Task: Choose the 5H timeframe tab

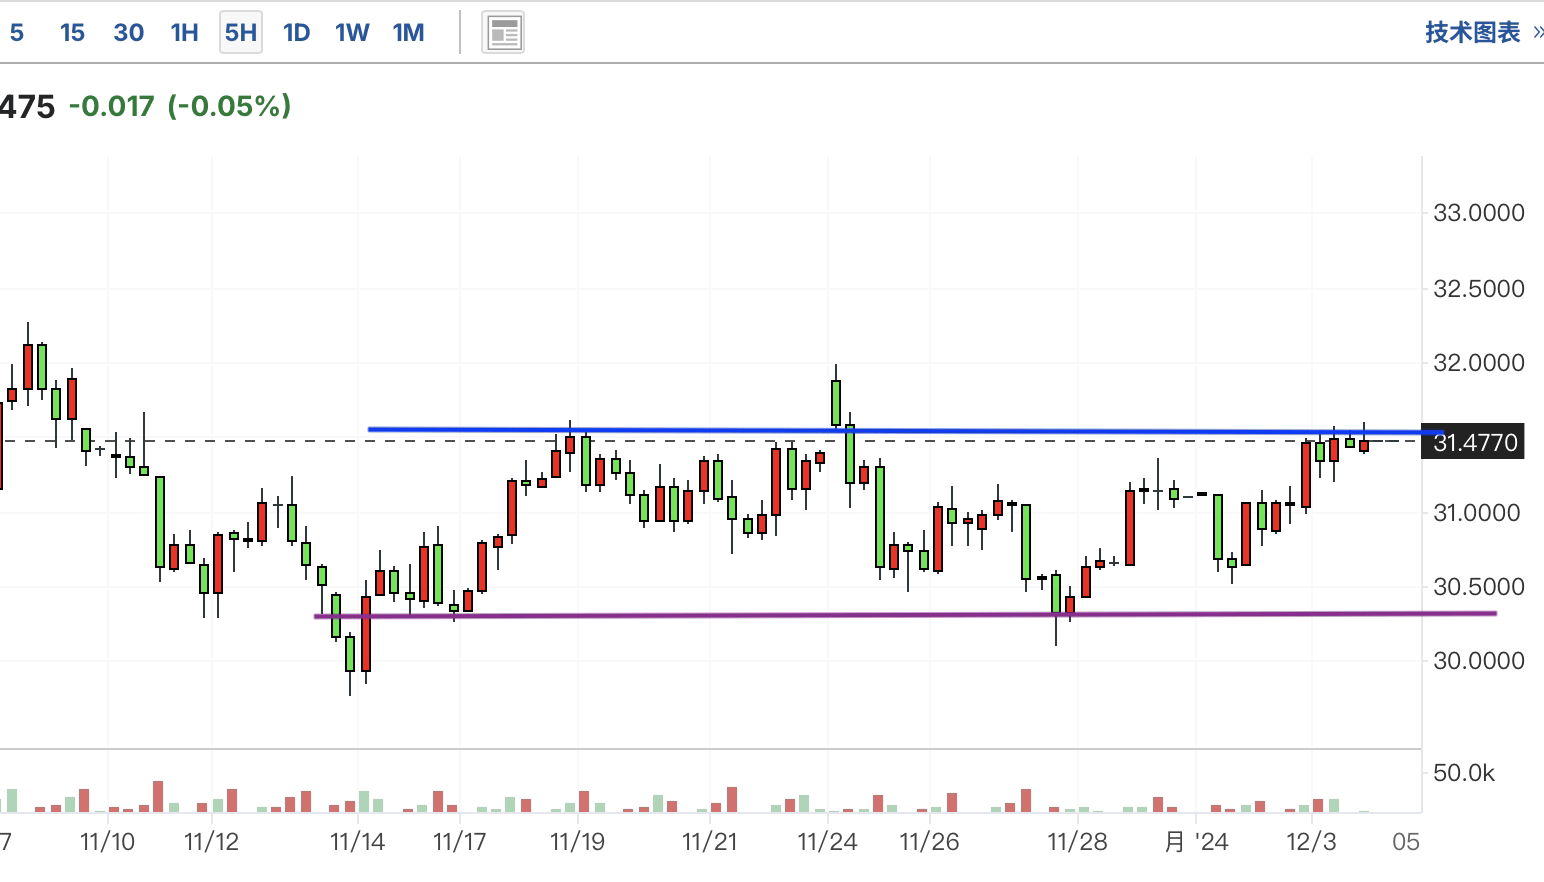Action: tap(241, 33)
